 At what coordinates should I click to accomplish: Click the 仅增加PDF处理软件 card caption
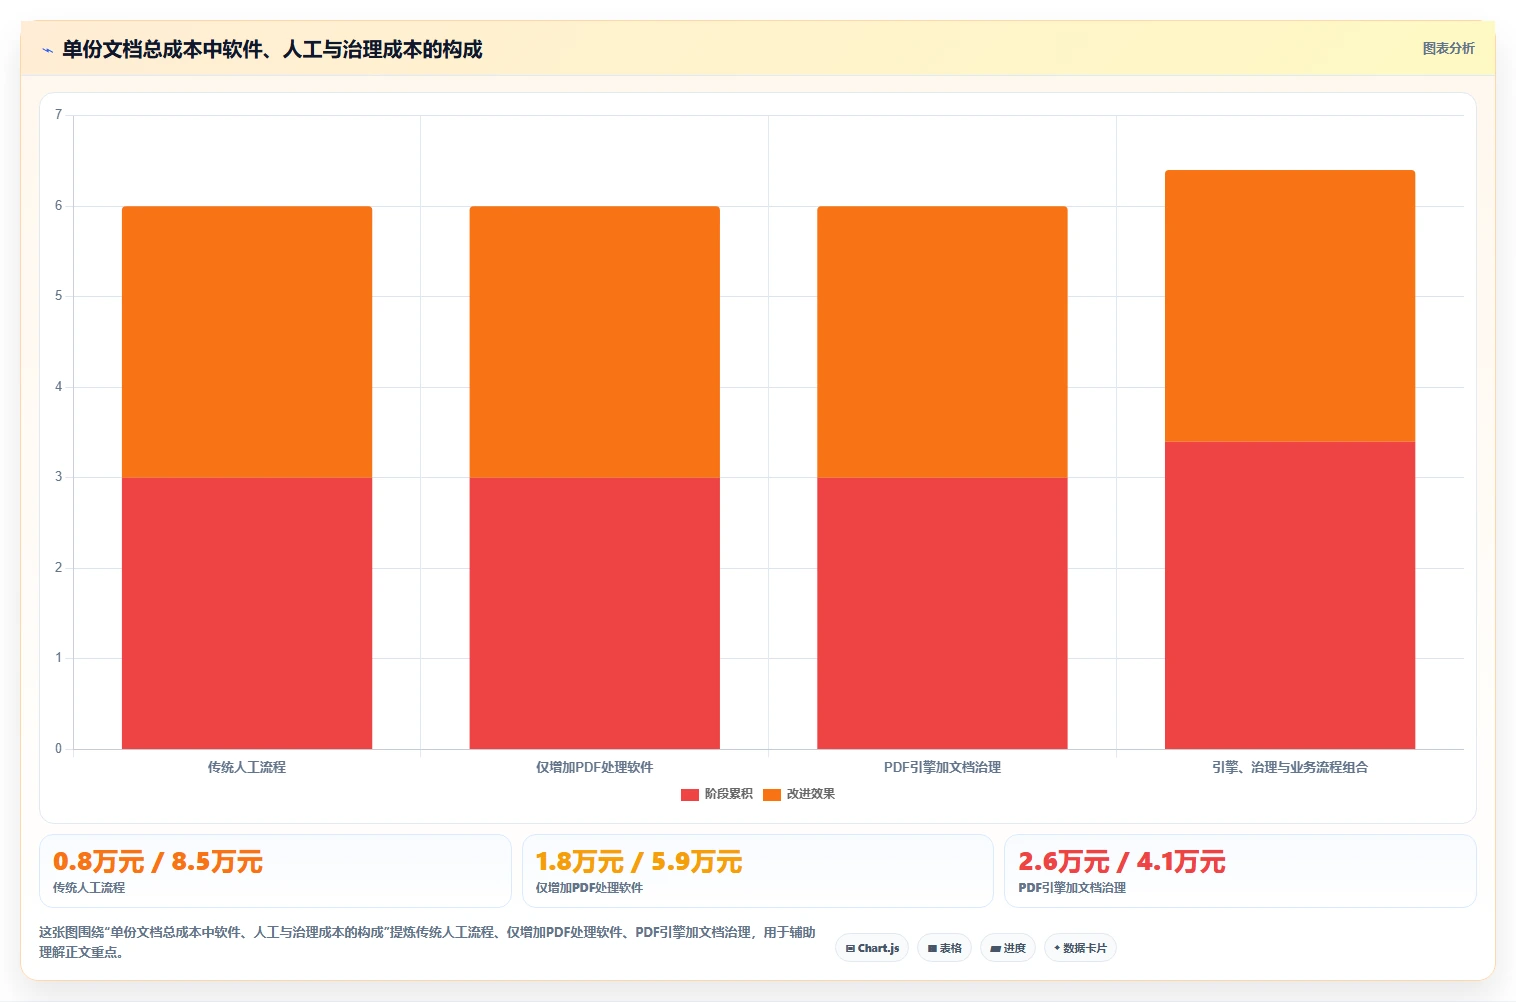(x=589, y=888)
